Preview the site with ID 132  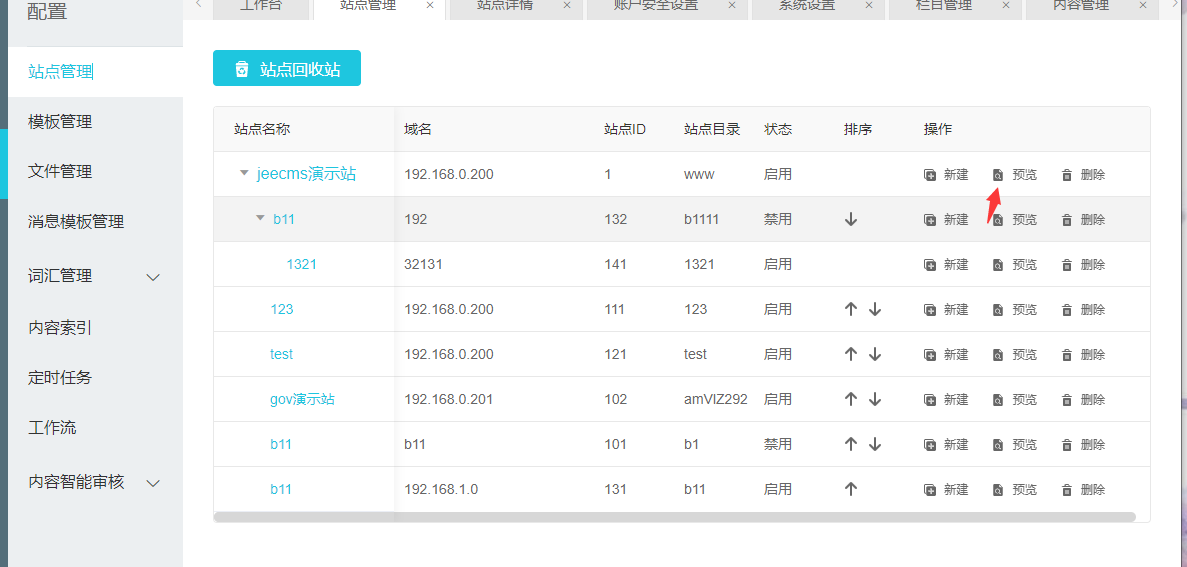tap(1015, 220)
